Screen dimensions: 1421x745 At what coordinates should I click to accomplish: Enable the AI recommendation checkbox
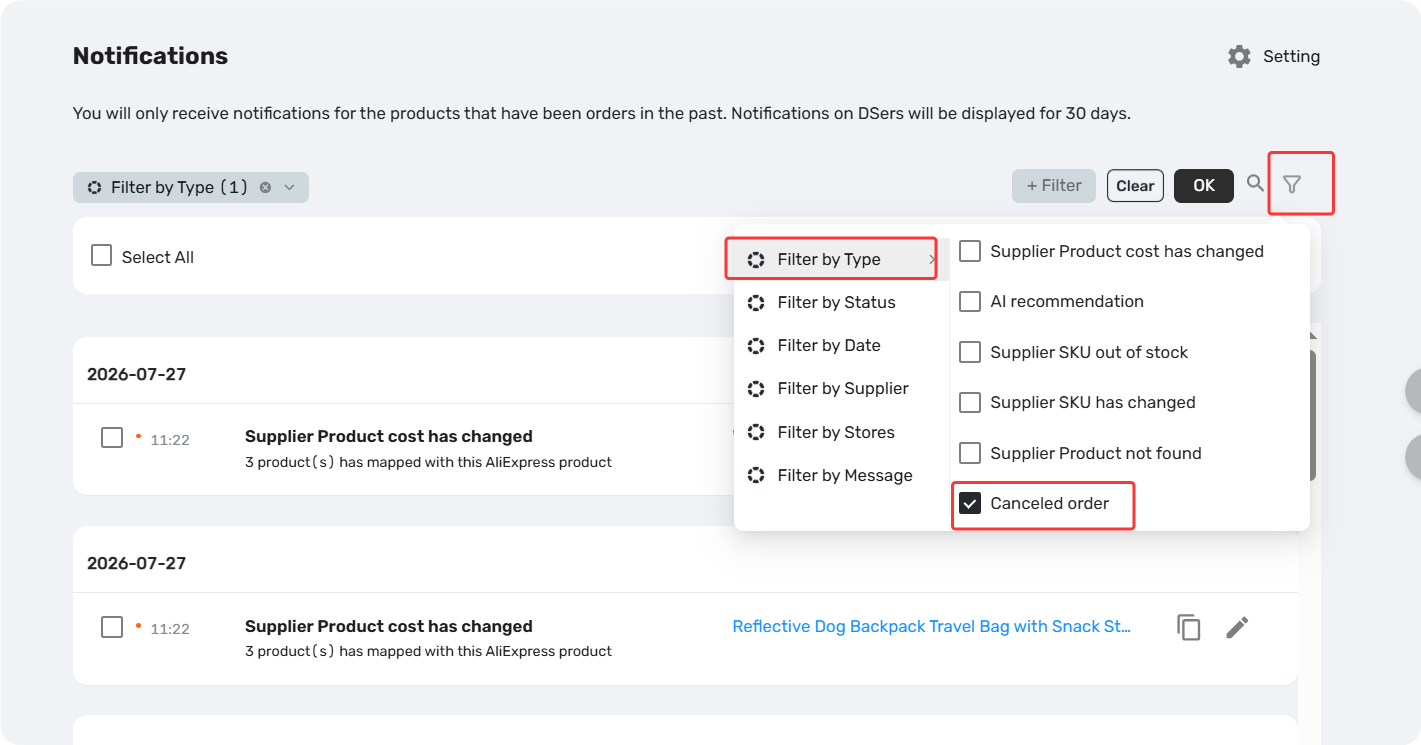pyautogui.click(x=970, y=301)
